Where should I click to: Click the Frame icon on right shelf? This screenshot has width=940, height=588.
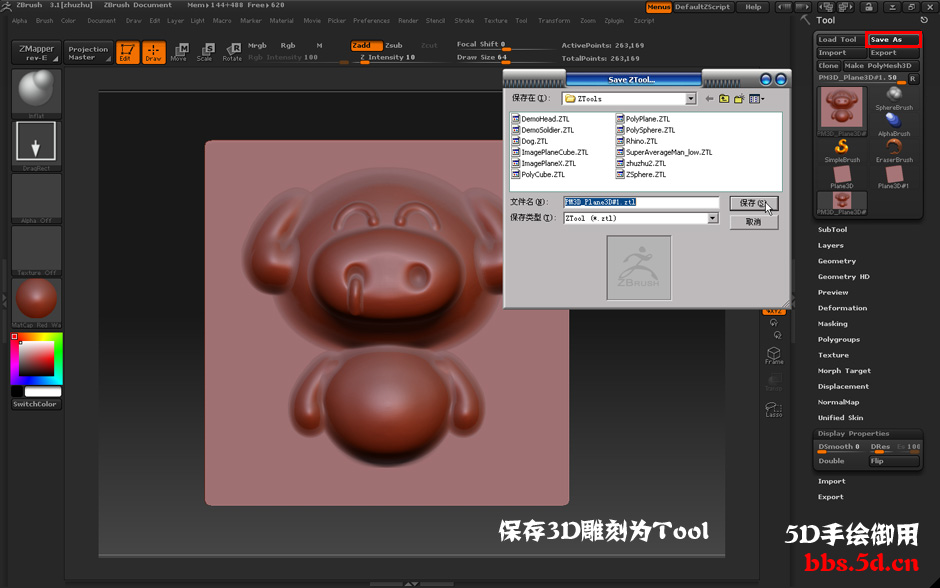pos(774,355)
